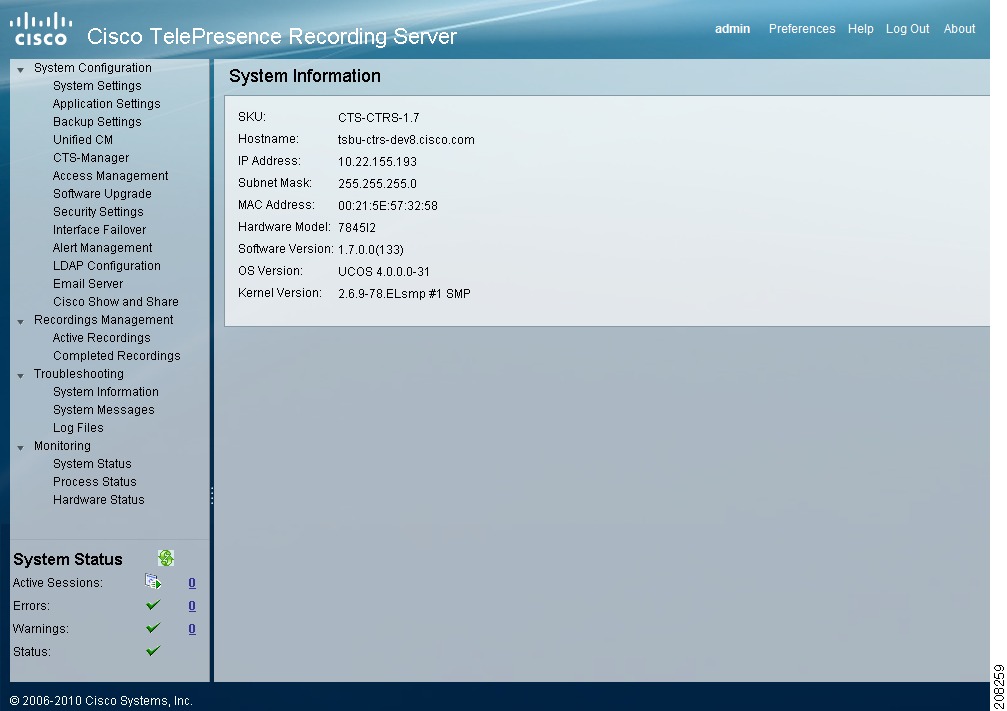
Task: Click the green check icon beside Status
Action: coord(153,651)
